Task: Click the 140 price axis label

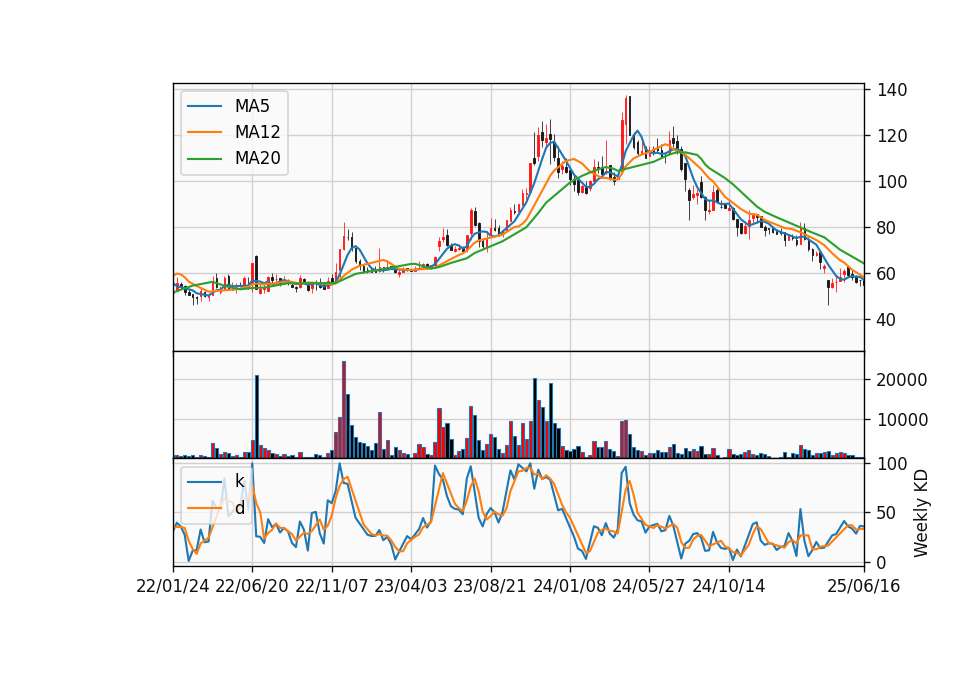Action: [x=892, y=90]
